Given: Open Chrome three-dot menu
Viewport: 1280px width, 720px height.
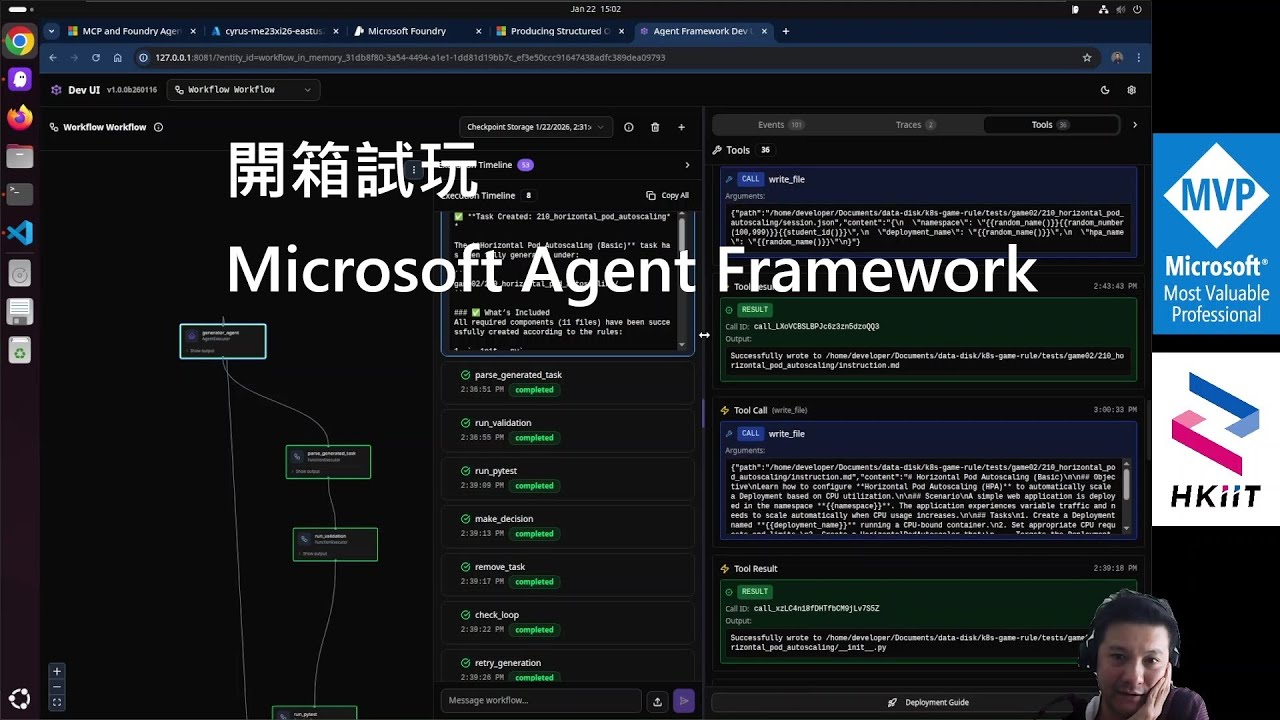Looking at the screenshot, I should [x=1138, y=58].
